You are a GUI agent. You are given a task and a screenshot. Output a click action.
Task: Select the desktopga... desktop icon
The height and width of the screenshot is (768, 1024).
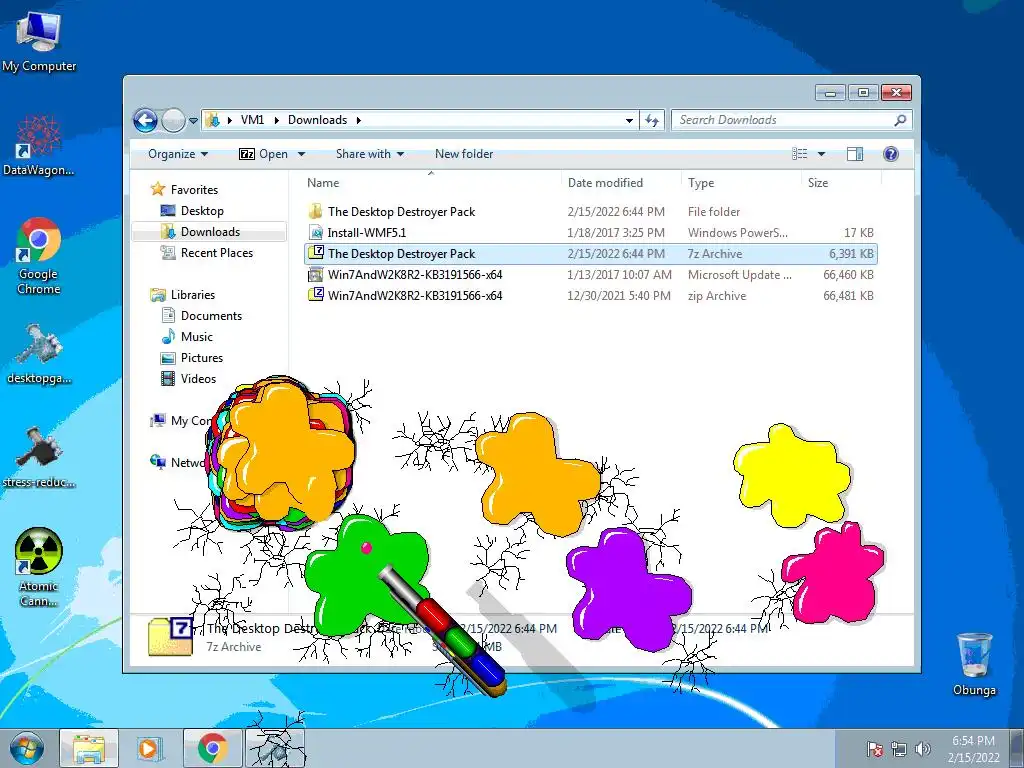(x=39, y=353)
